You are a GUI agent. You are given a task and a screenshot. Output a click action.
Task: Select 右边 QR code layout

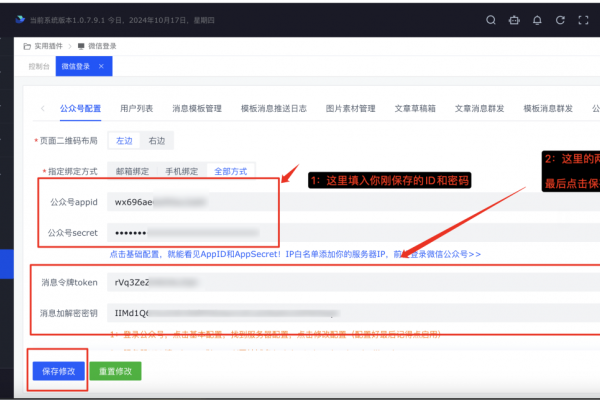157,141
